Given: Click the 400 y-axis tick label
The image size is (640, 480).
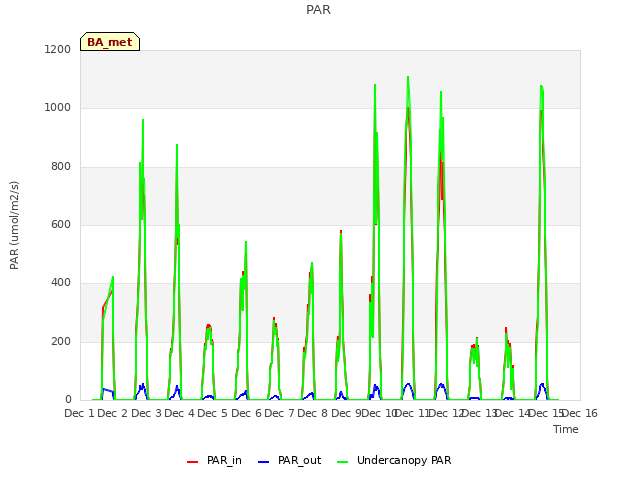Looking at the screenshot, I should (61, 282).
